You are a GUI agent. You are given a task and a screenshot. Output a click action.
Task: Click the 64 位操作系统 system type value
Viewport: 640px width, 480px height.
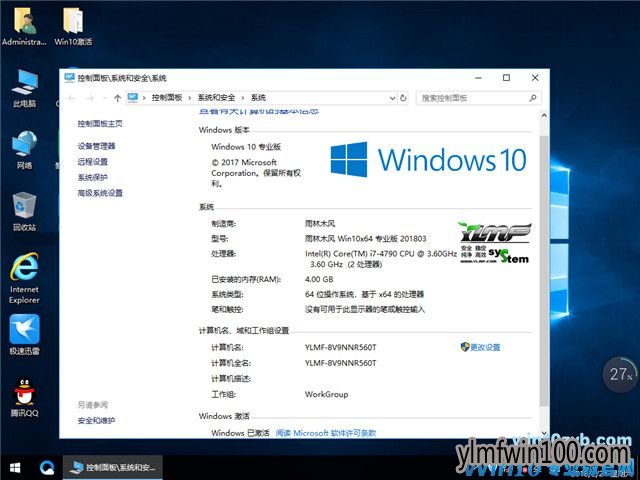click(364, 294)
